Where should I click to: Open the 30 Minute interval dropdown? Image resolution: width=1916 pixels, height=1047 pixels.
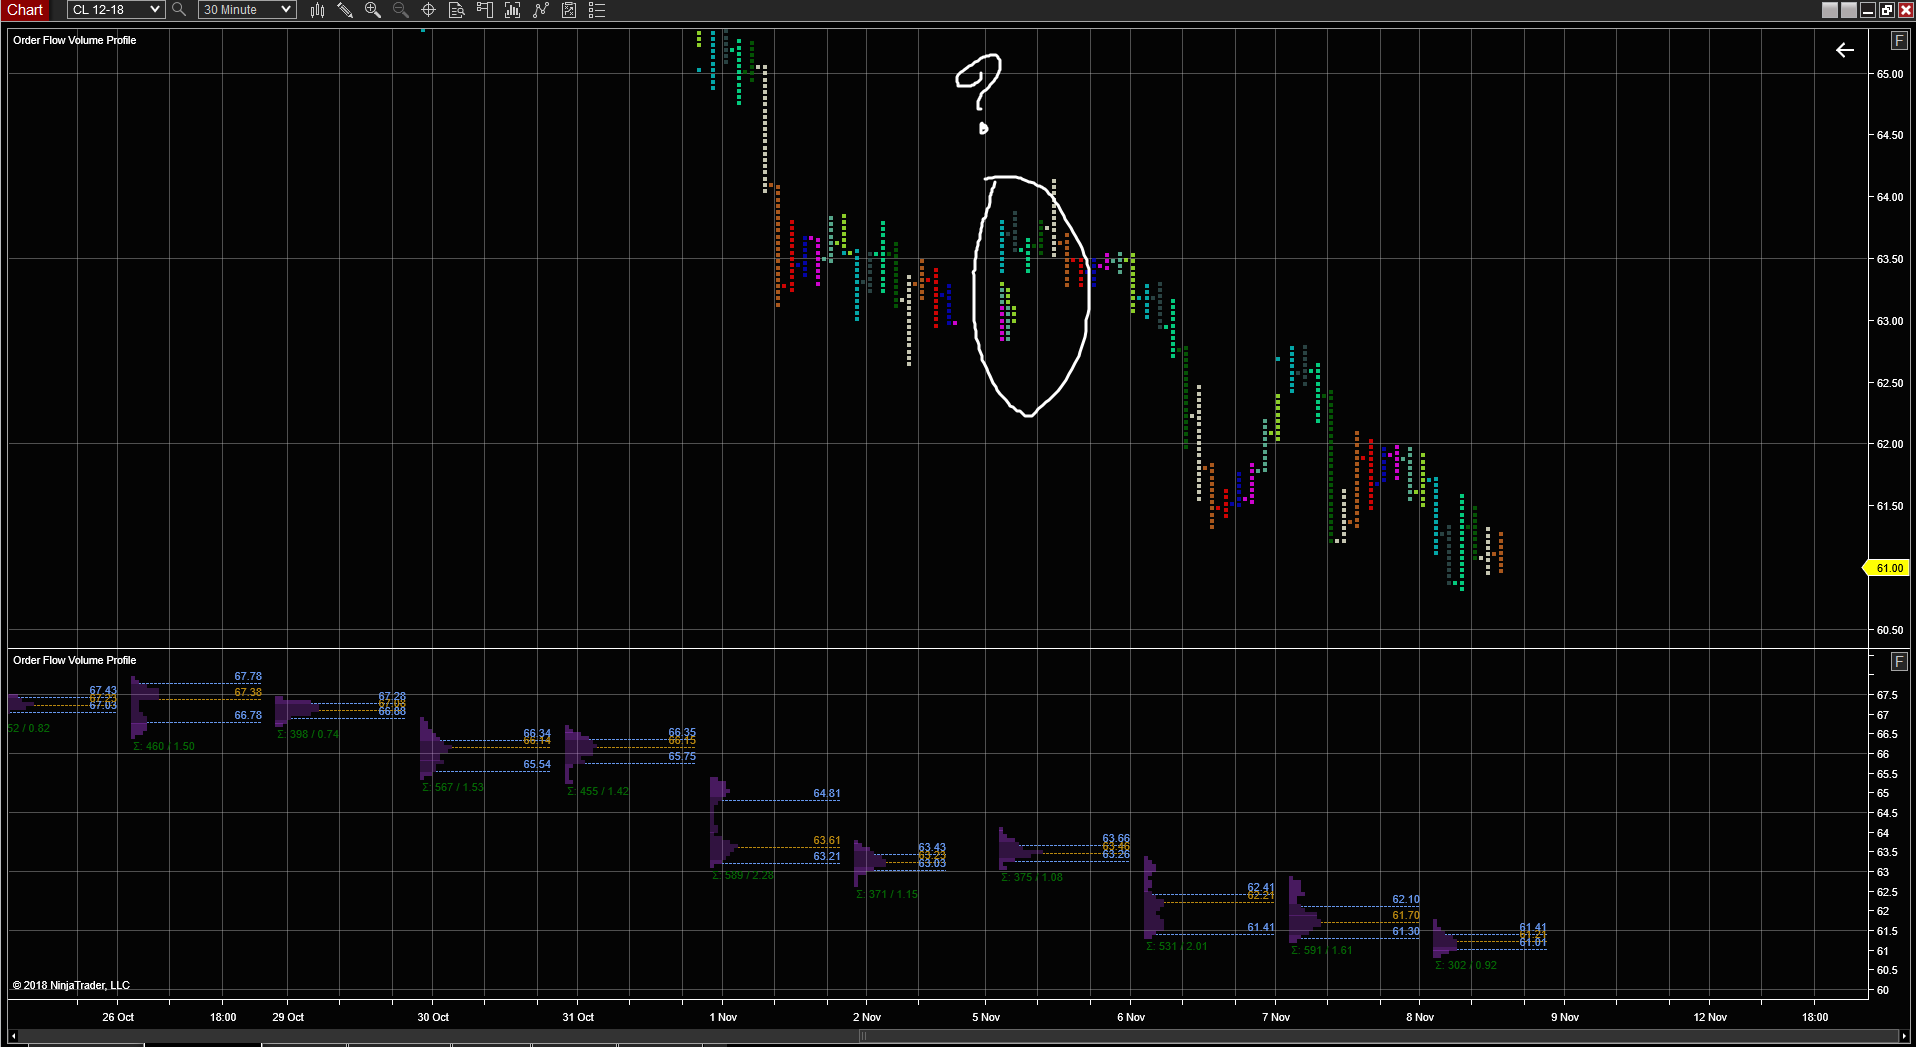click(247, 10)
